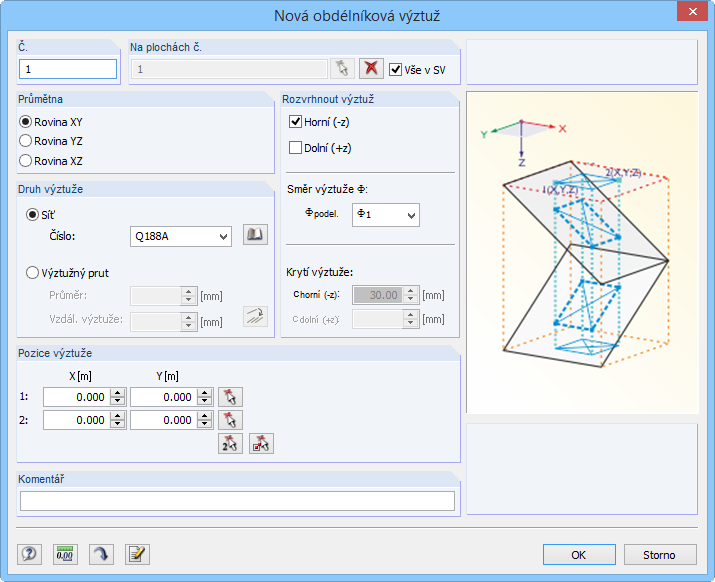The width and height of the screenshot is (715, 582).
Task: Click the Vzdál. výztuže spacing field
Action: click(156, 322)
